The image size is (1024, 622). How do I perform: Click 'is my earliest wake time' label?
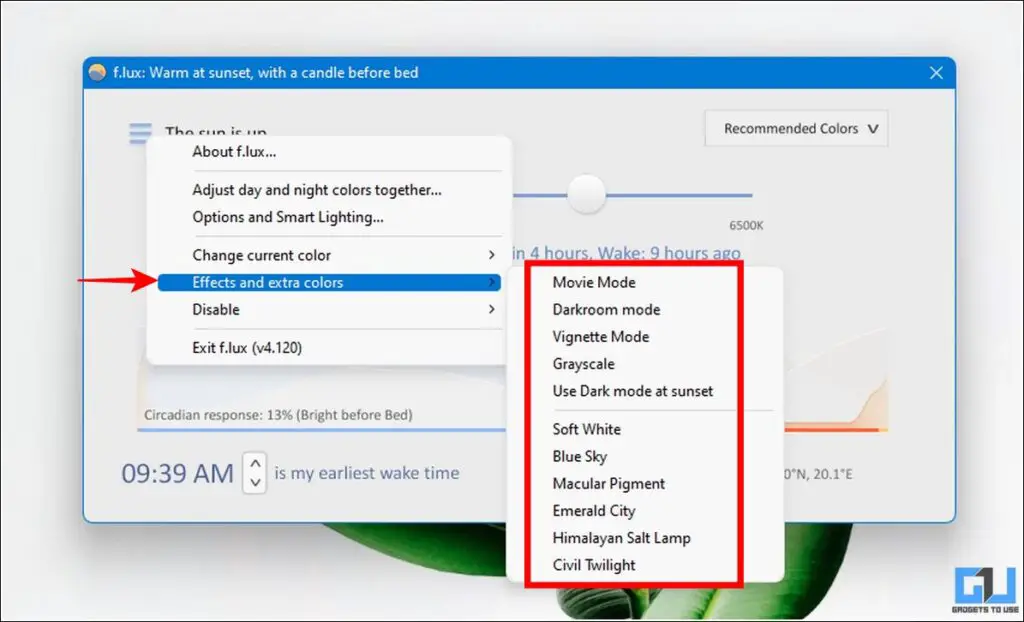[366, 473]
